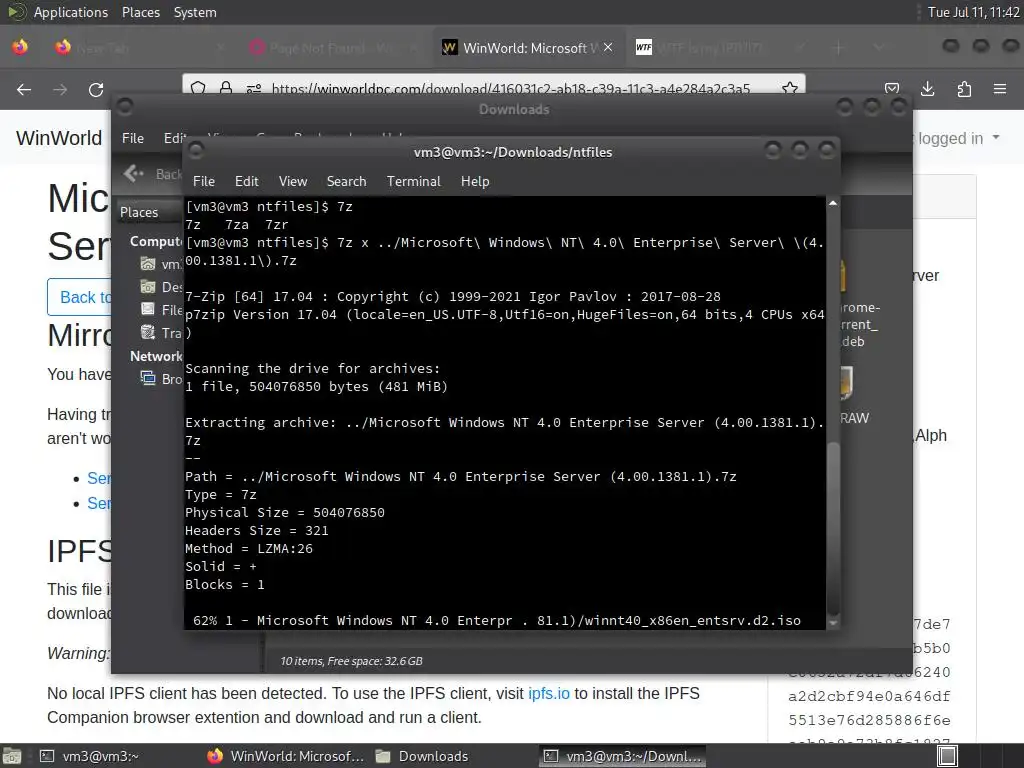1024x768 pixels.
Task: Select the Browse Network icon in sidebar
Action: tap(148, 378)
